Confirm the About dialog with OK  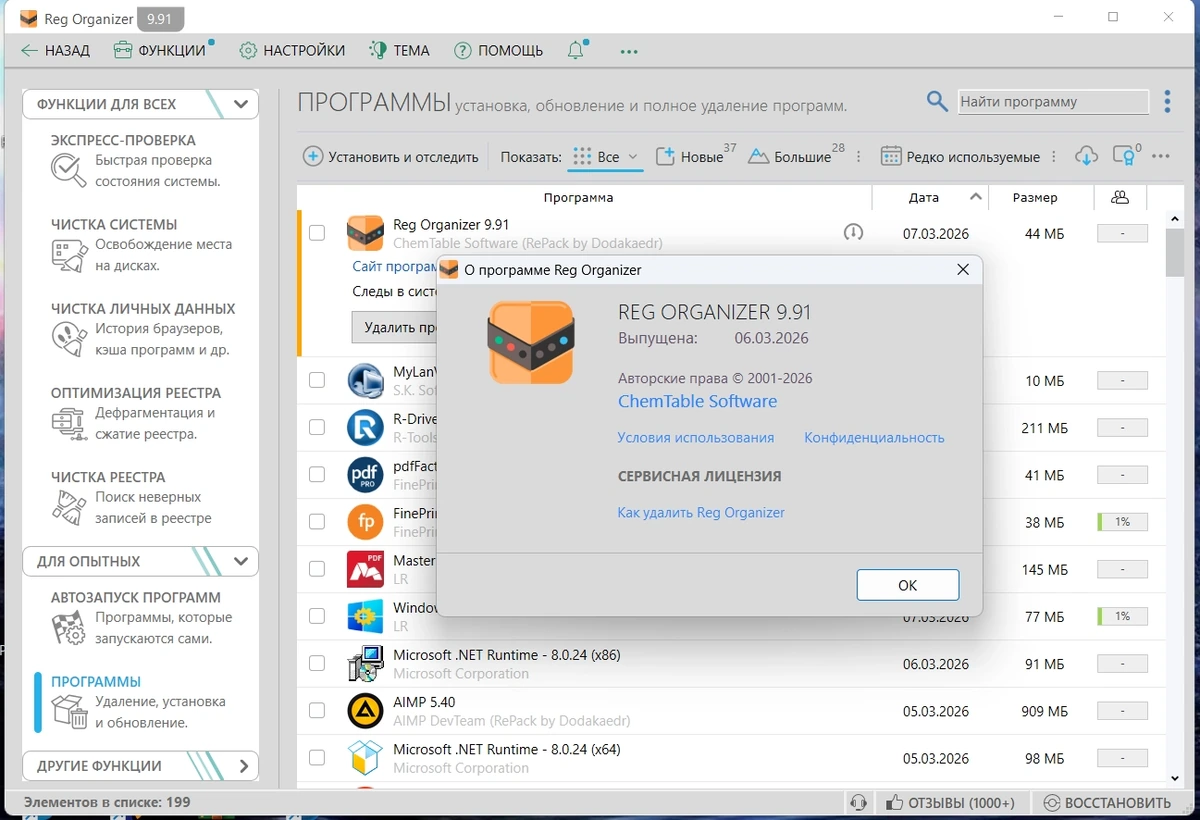pyautogui.click(x=908, y=585)
